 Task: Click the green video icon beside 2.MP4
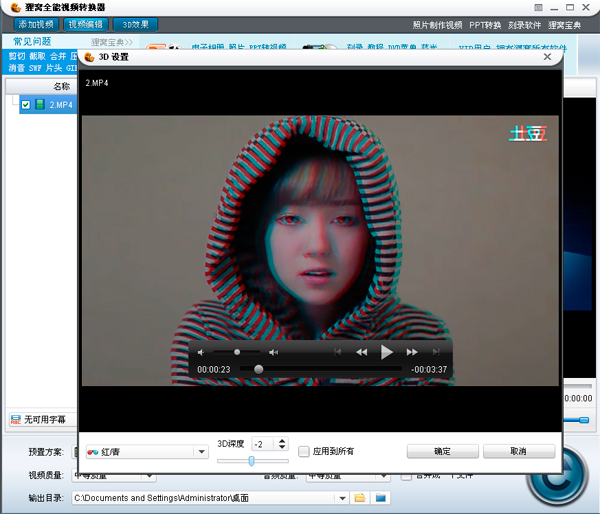click(40, 104)
